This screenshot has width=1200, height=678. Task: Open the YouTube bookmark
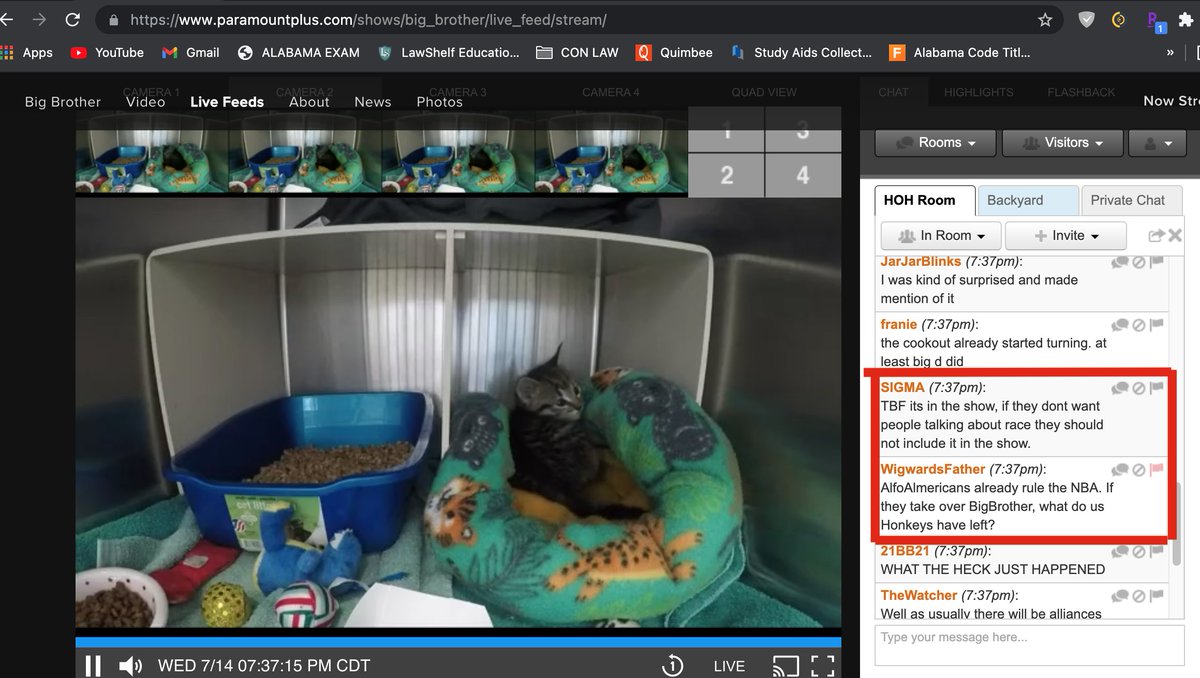tap(107, 52)
